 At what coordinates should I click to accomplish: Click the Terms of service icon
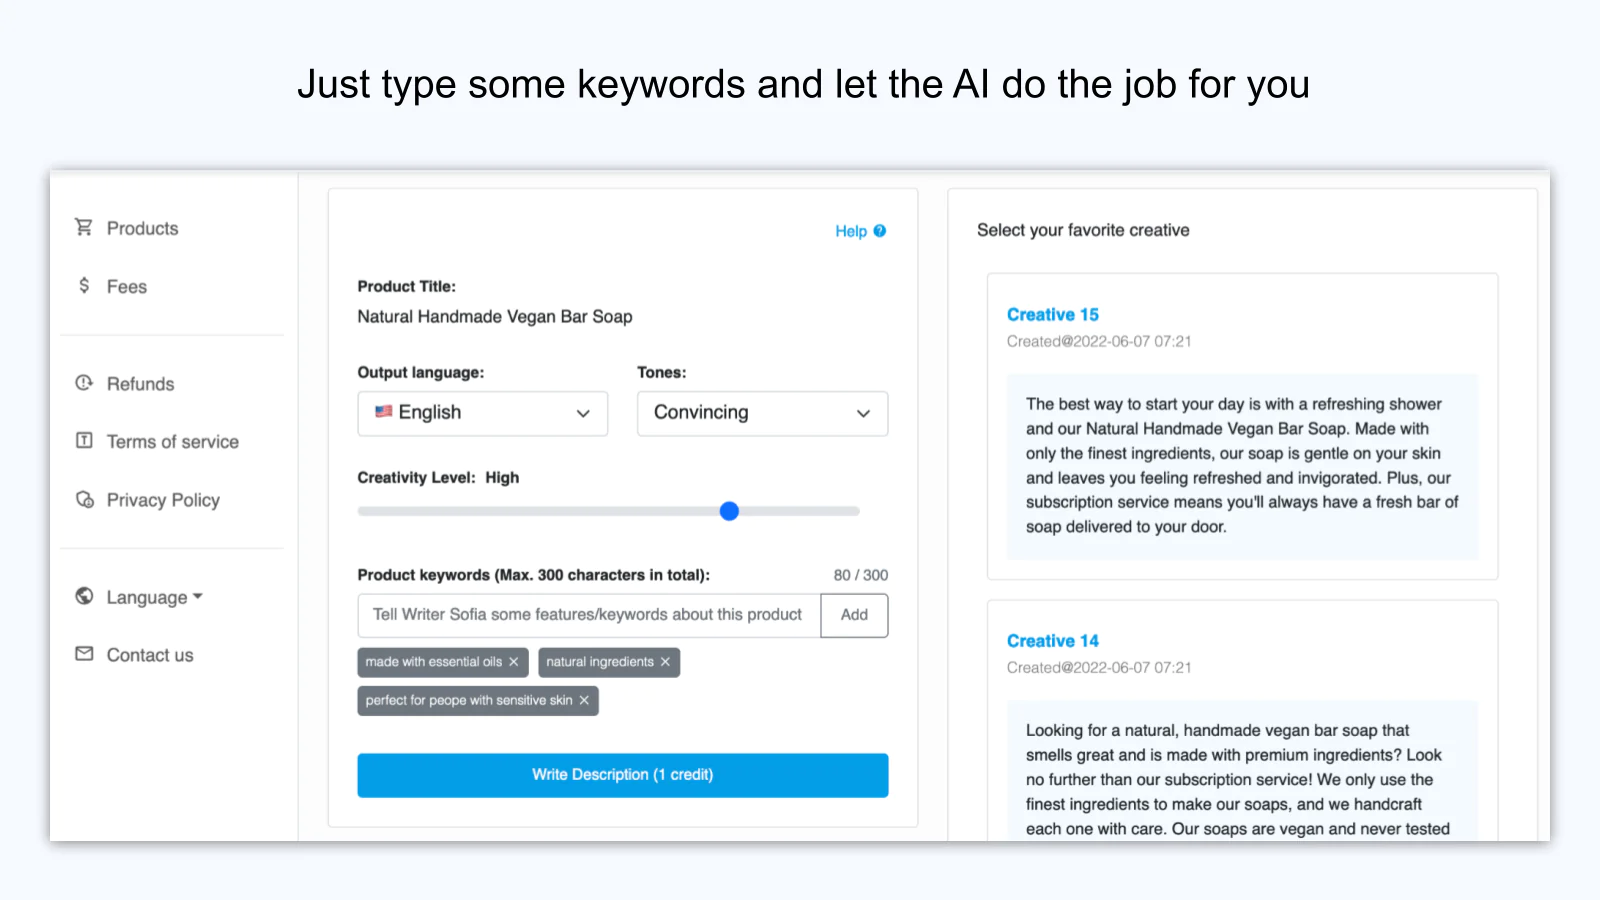[84, 441]
